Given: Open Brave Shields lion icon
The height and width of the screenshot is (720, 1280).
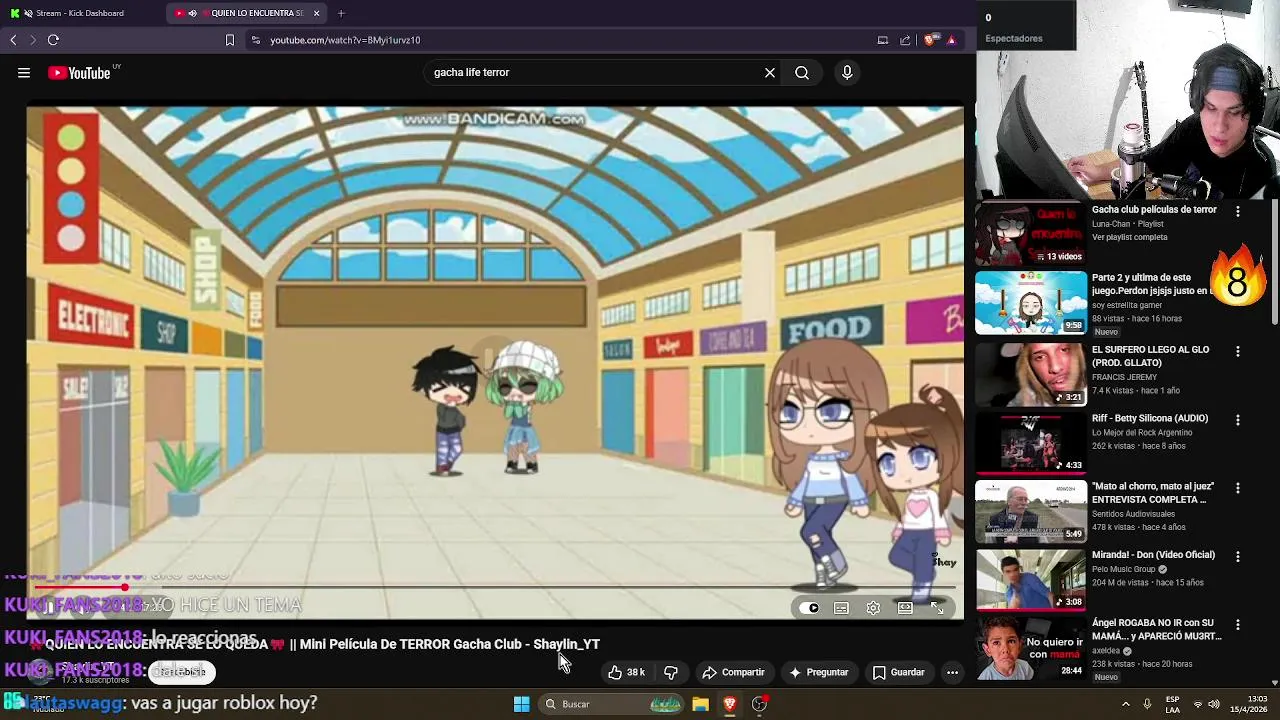Looking at the screenshot, I should pyautogui.click(x=930, y=40).
